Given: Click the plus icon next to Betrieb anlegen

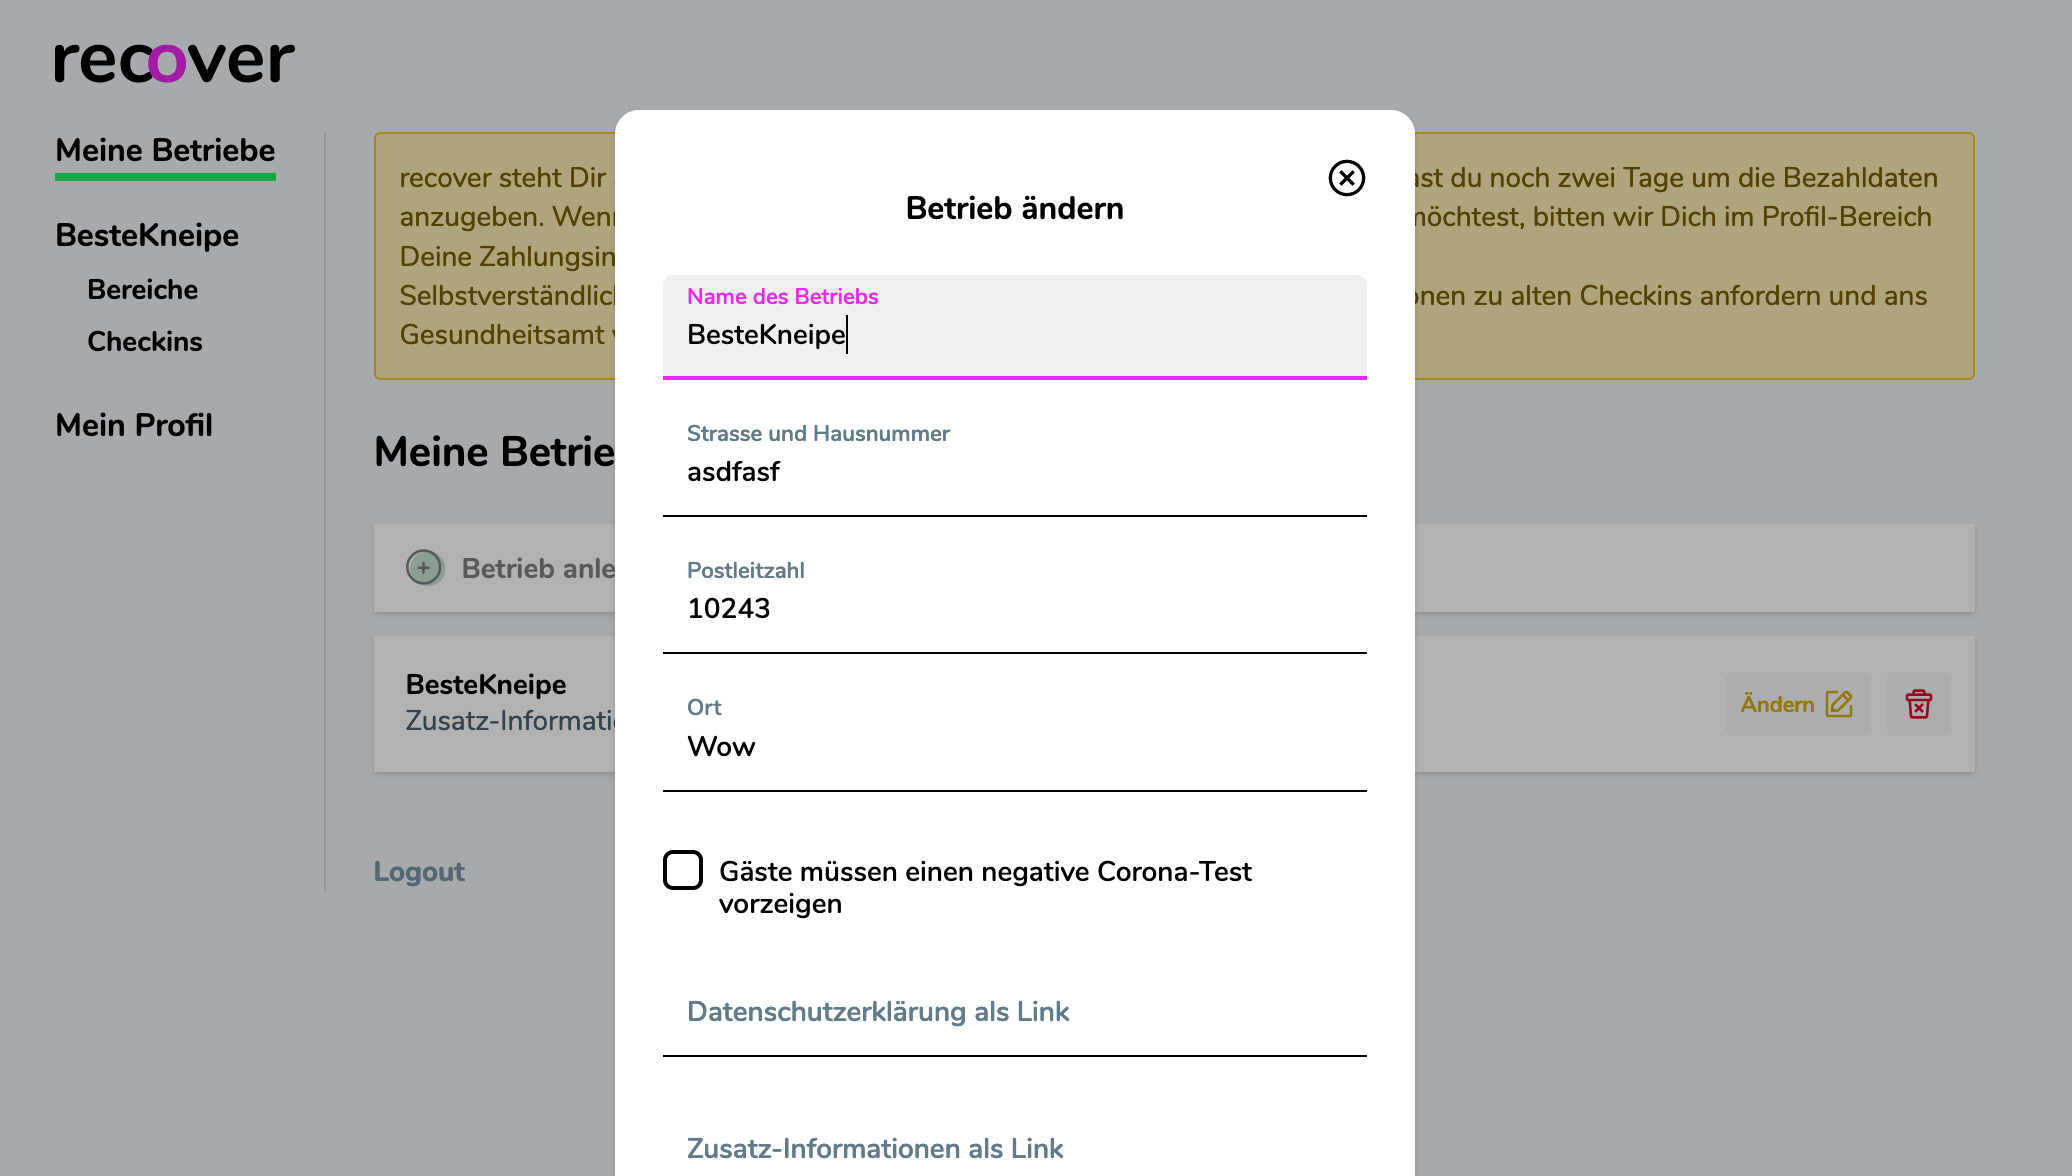Looking at the screenshot, I should 424,567.
